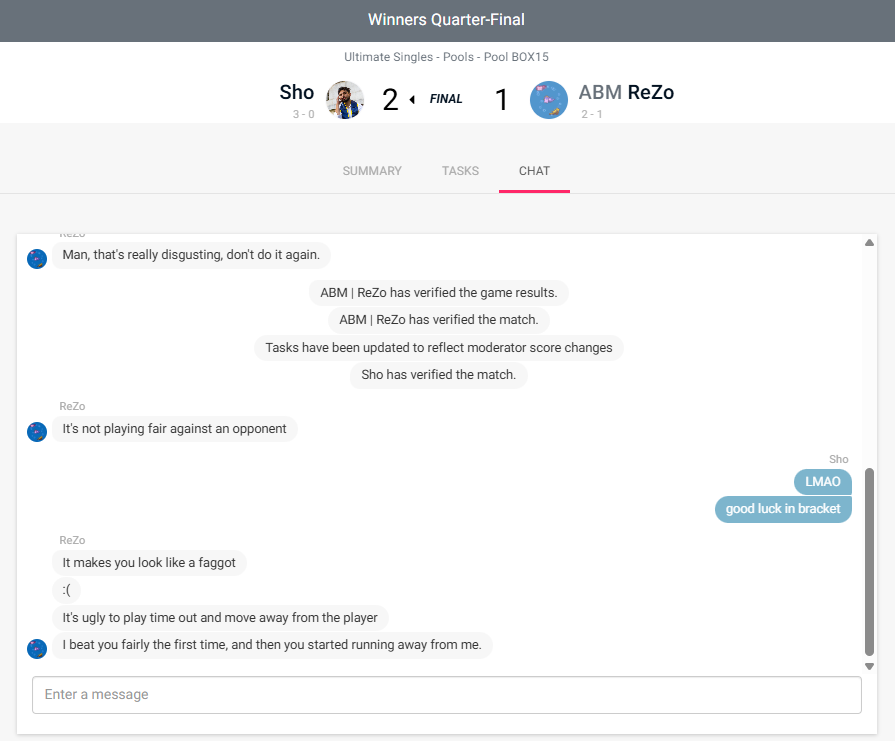Viewport: 895px width, 741px height.
Task: Click the winner arrow indicator beside score 2
Action: (412, 100)
